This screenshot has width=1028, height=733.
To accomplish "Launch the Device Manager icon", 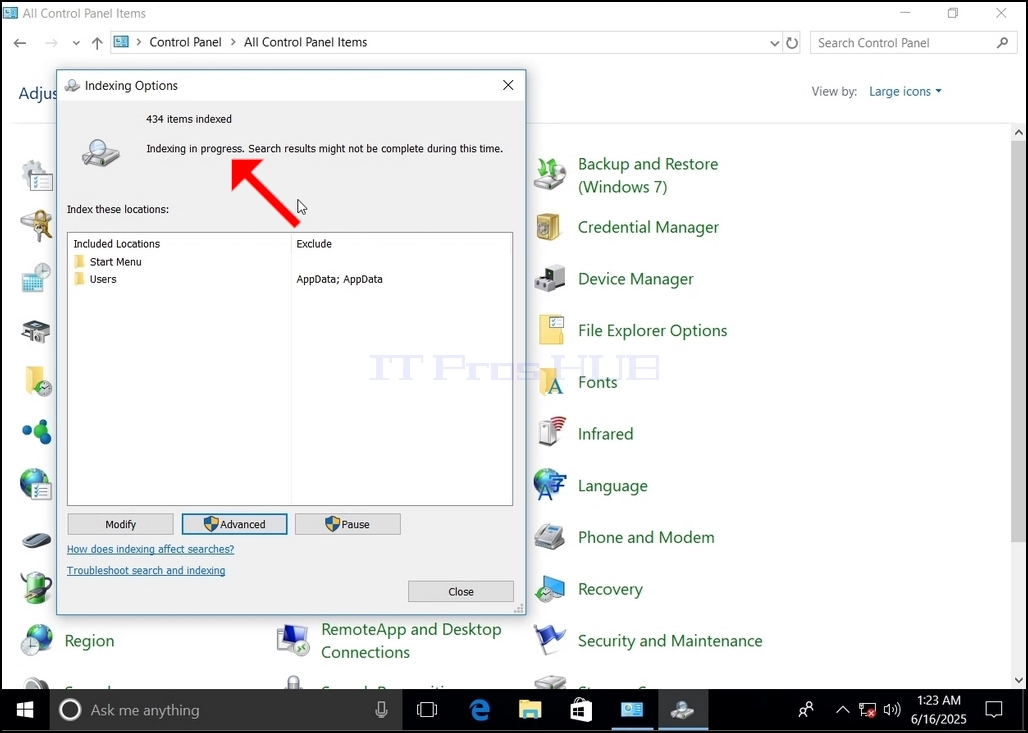I will pyautogui.click(x=549, y=279).
